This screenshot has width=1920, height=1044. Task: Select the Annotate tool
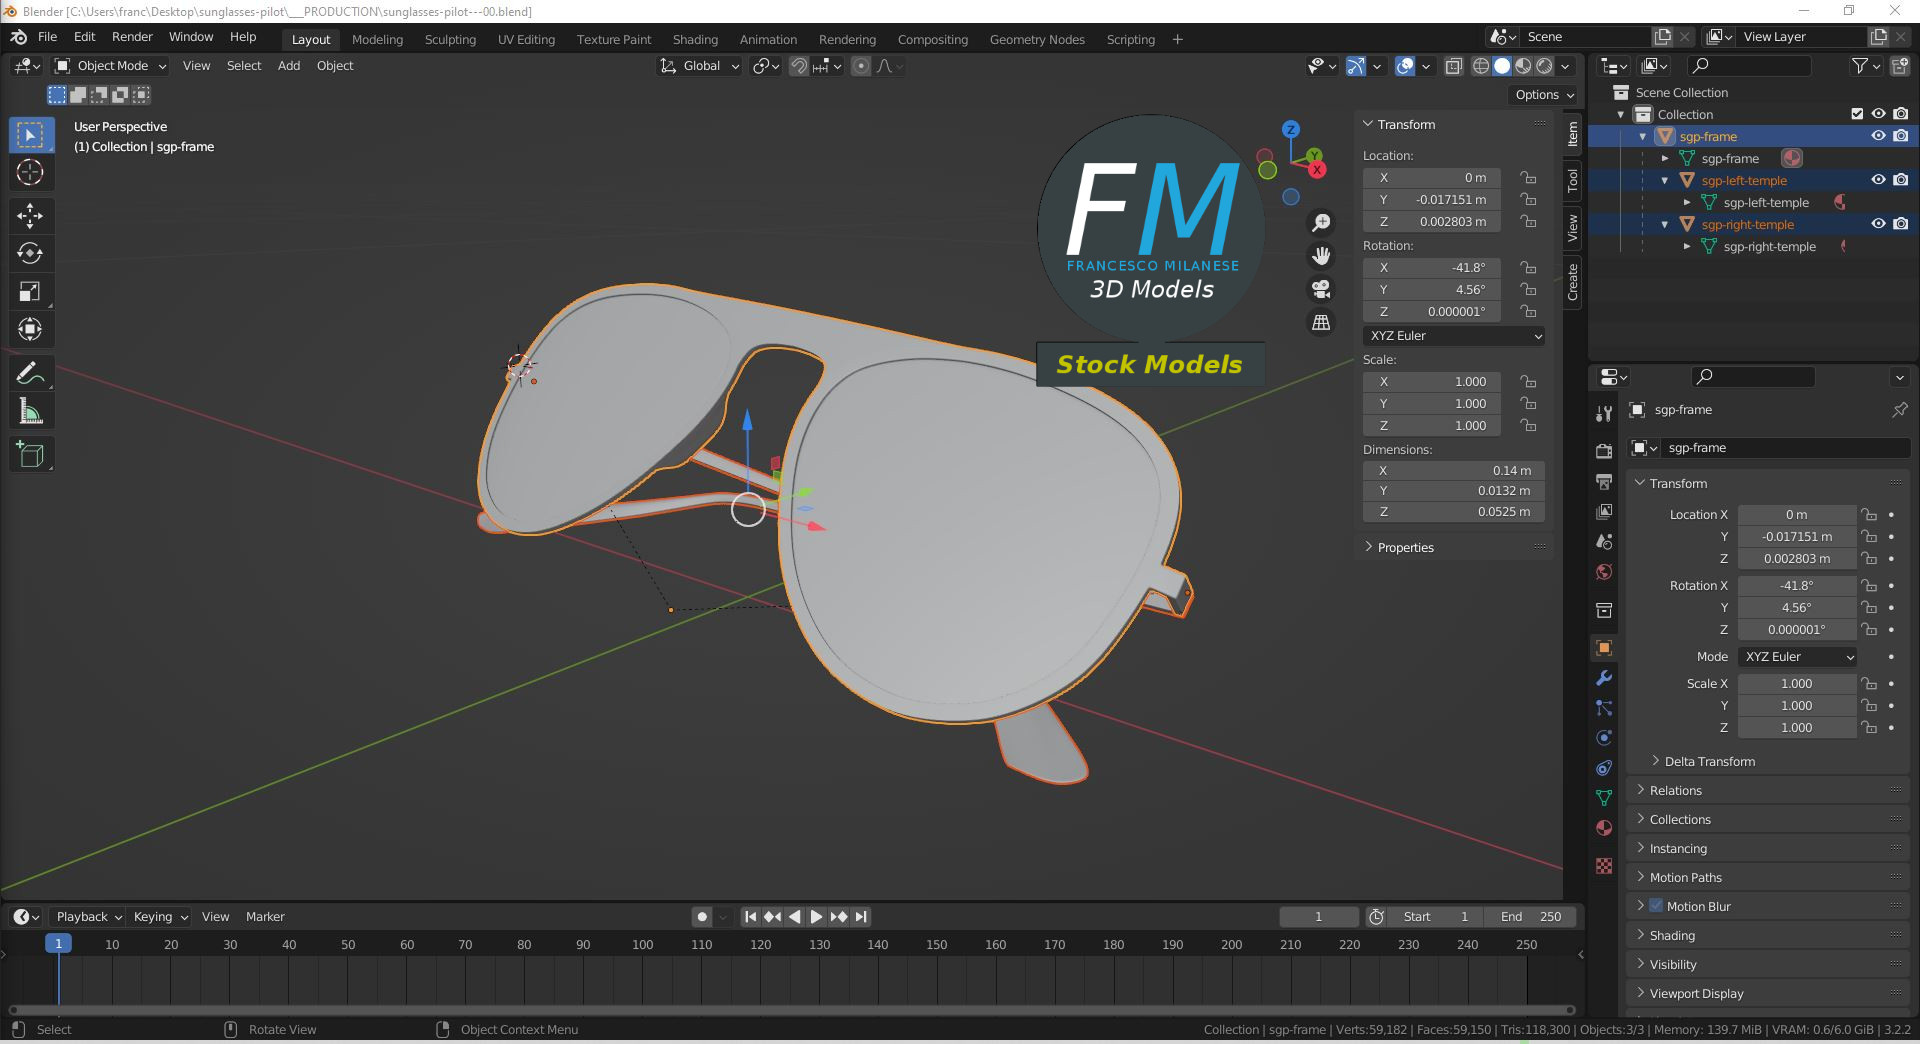click(30, 373)
